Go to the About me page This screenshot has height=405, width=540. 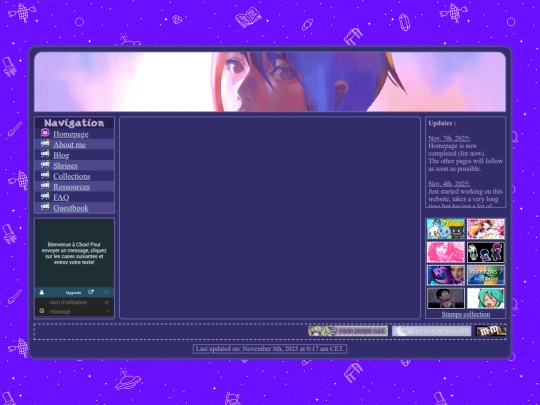[69, 145]
